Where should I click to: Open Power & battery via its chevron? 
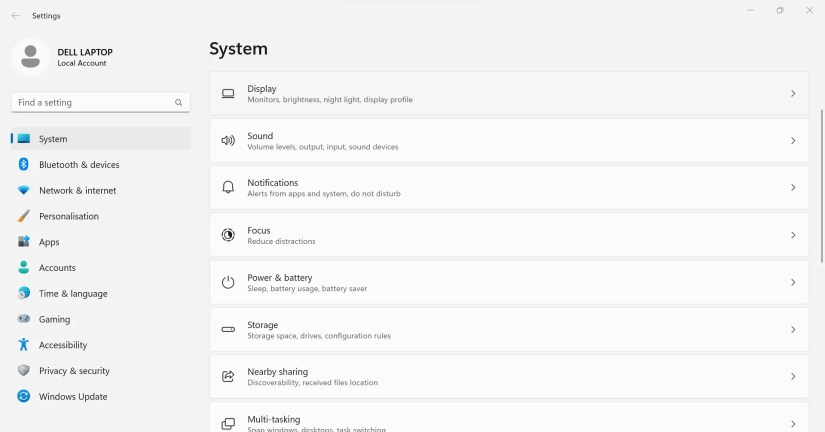[793, 283]
